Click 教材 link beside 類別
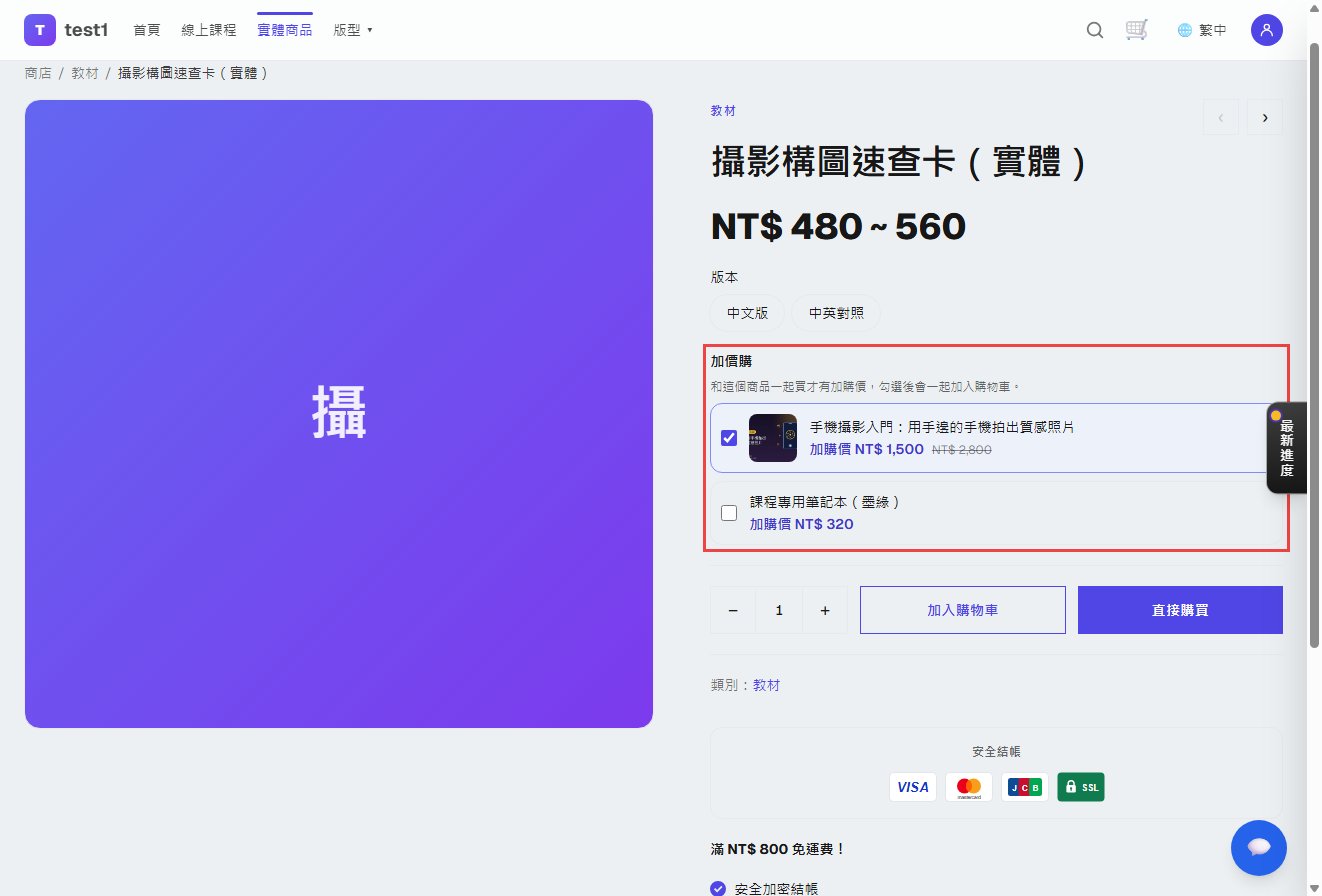The width and height of the screenshot is (1322, 896). pyautogui.click(x=767, y=685)
